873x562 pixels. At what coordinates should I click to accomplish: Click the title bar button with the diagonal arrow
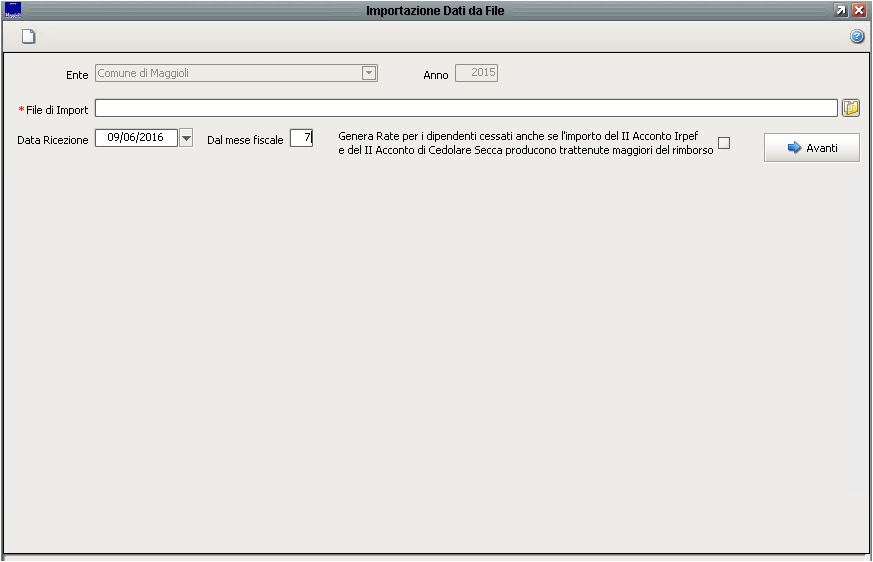point(840,10)
